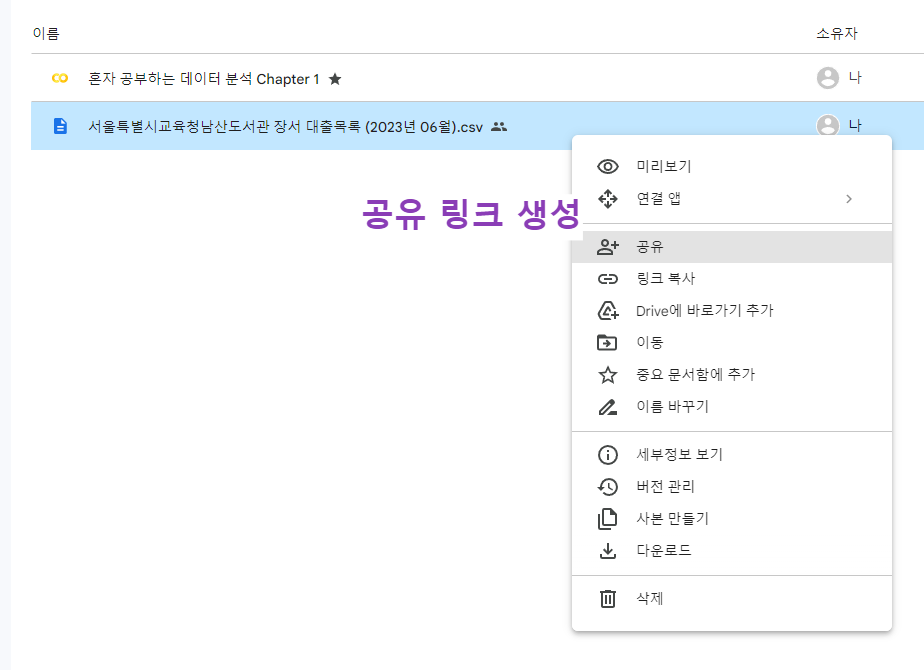Viewport: 924px width, 670px height.
Task: Select Drive에 바로가기 추가 menu entry
Action: tap(732, 311)
